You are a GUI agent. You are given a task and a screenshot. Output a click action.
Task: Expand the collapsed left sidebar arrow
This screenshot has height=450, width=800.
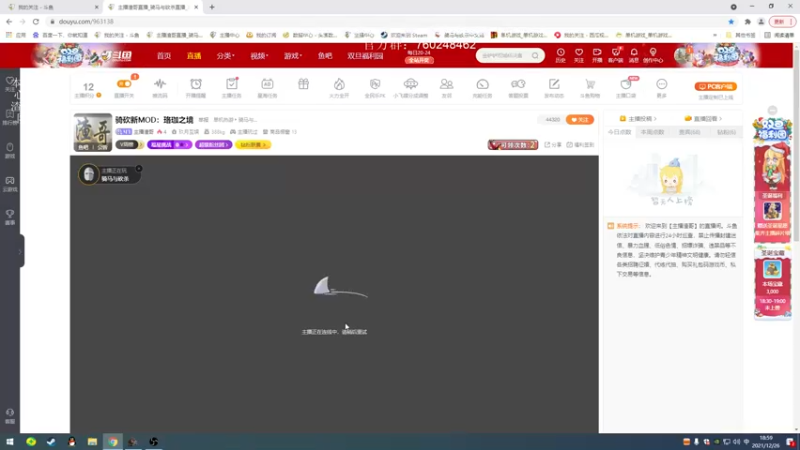tap(20, 251)
